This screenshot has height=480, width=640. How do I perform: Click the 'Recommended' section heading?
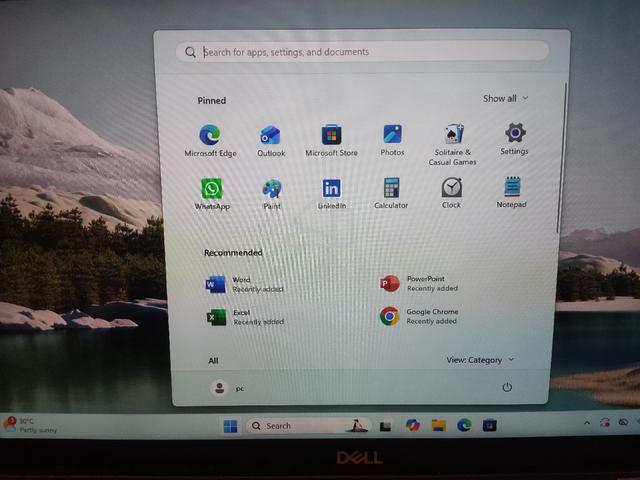coord(233,253)
